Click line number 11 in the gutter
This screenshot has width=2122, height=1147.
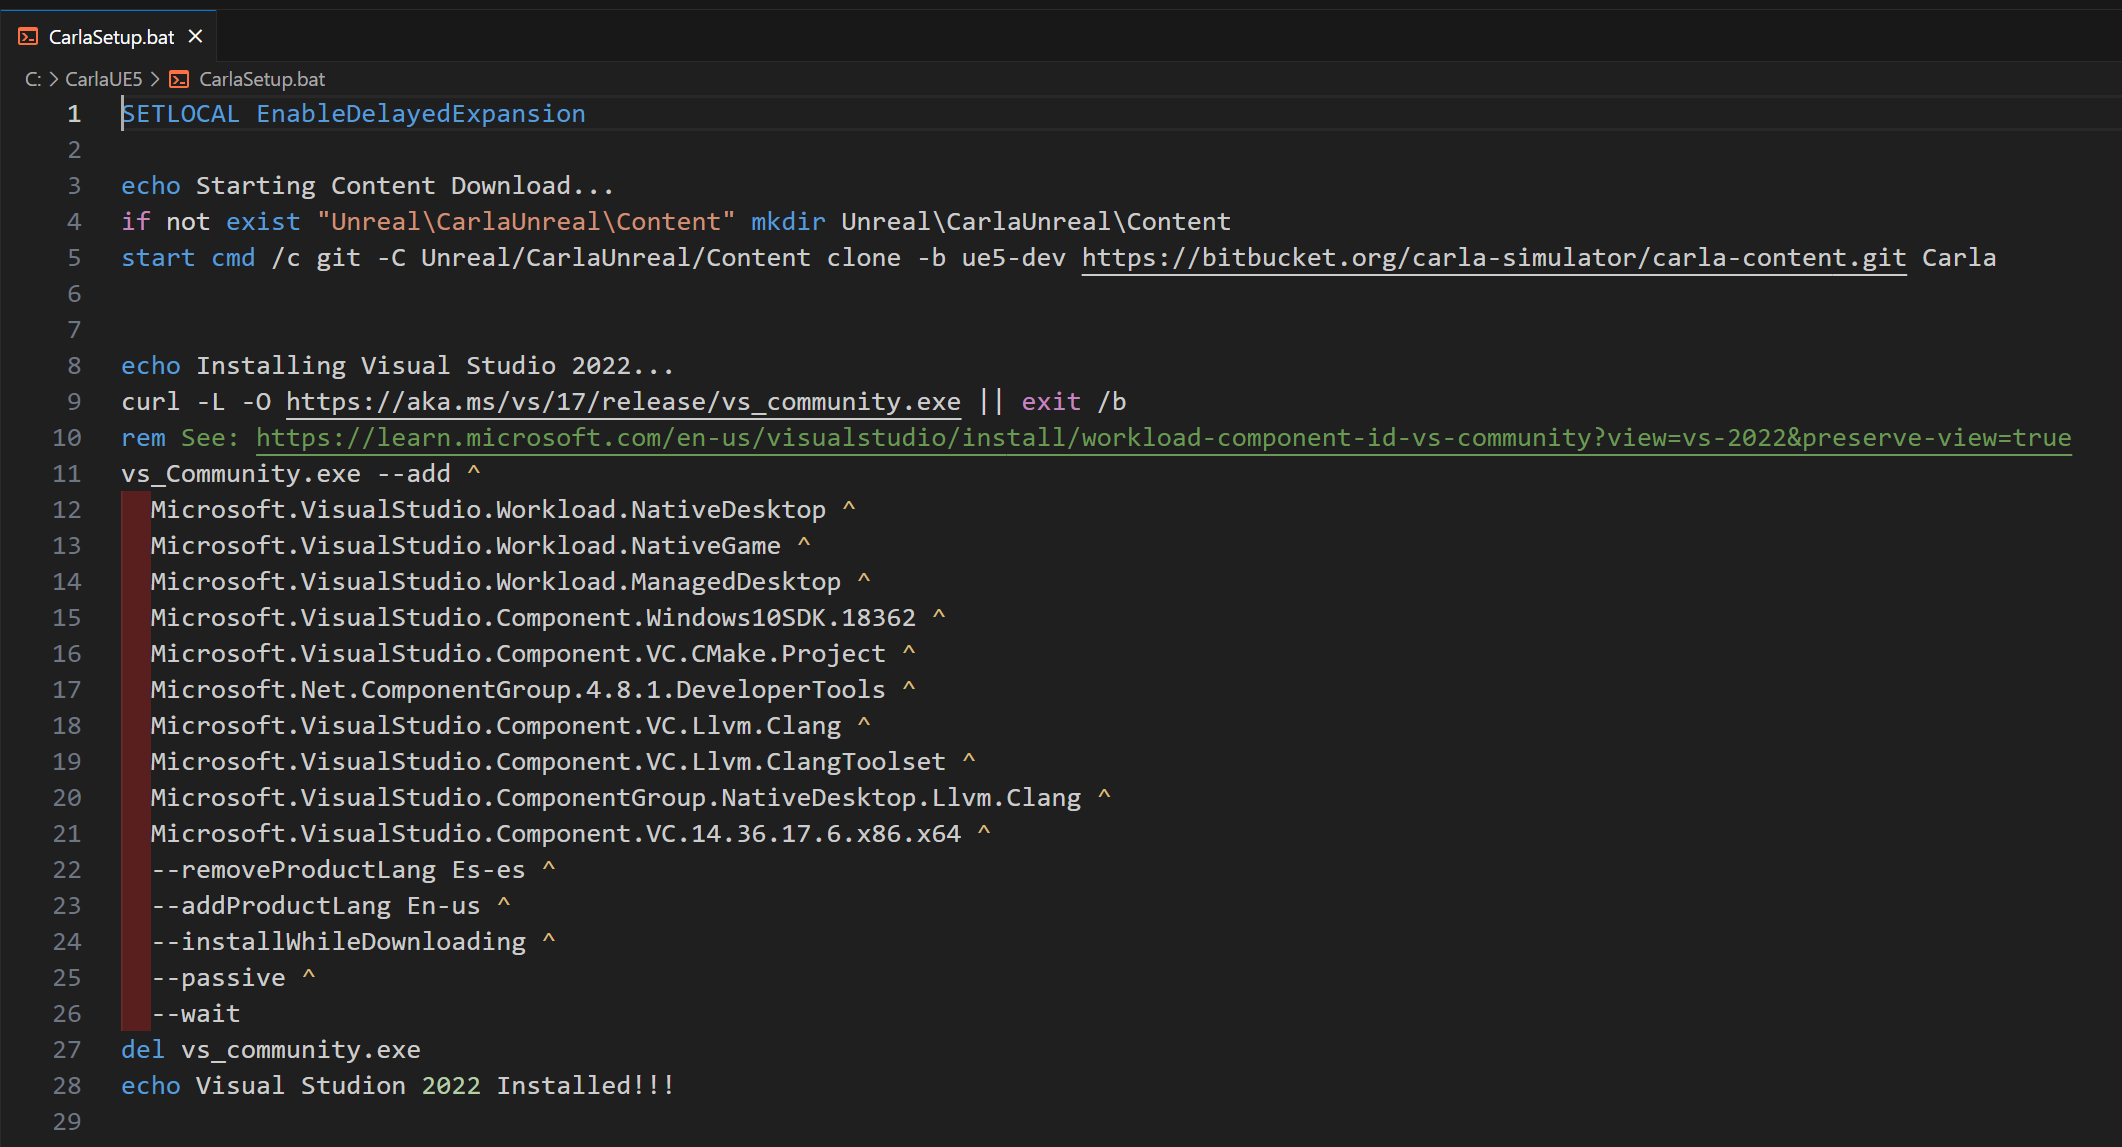[x=67, y=474]
